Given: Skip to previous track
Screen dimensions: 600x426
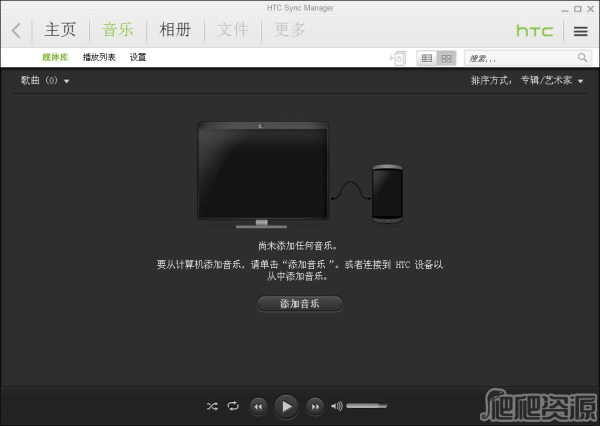Looking at the screenshot, I should pos(258,406).
